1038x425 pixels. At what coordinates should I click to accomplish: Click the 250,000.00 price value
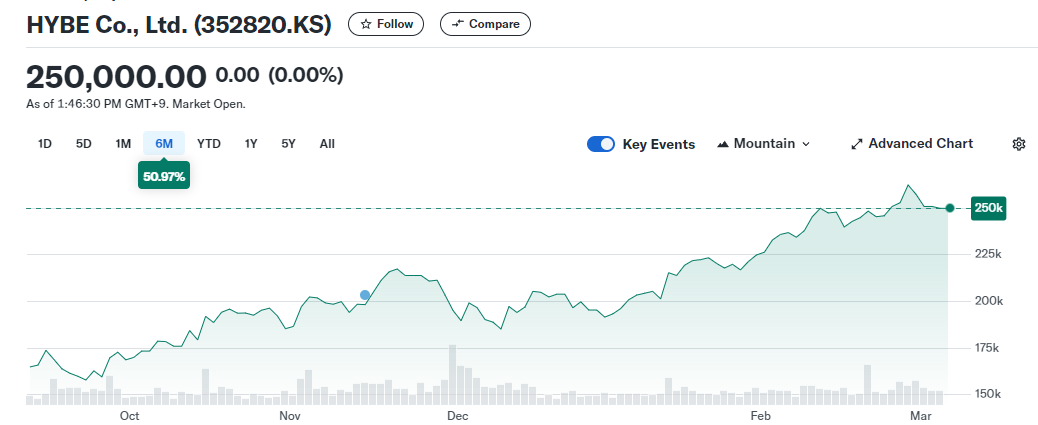pyautogui.click(x=117, y=77)
